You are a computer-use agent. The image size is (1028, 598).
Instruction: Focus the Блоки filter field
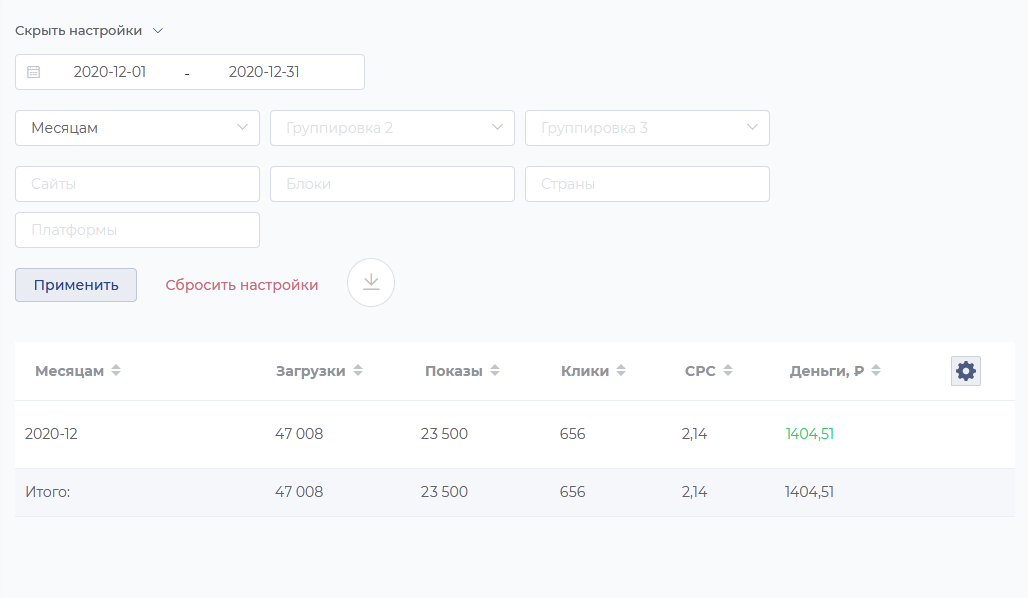392,184
